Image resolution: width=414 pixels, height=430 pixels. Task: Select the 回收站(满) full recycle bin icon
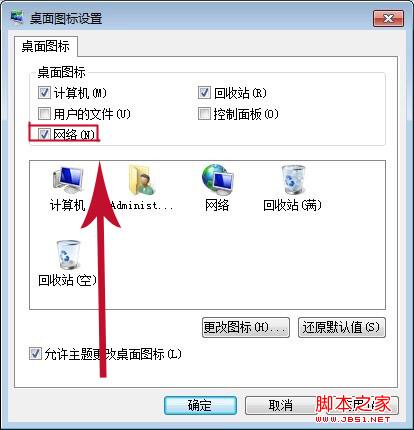(292, 180)
